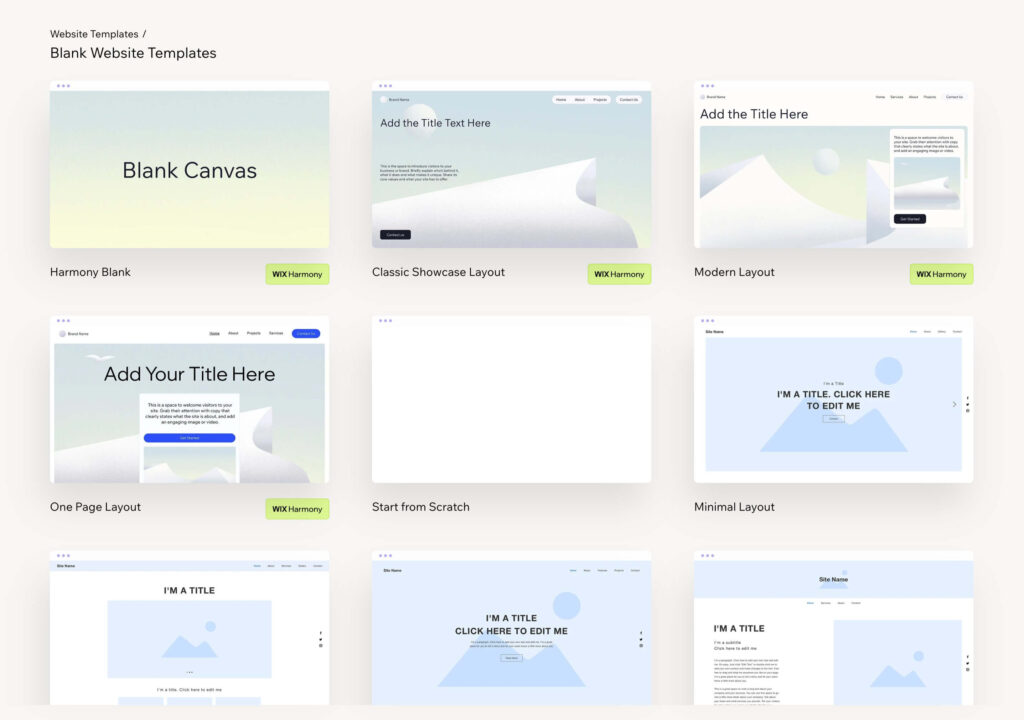Click the WIX Harmony badge beside Classic Showcase Layout
This screenshot has height=720, width=1024.
[619, 274]
